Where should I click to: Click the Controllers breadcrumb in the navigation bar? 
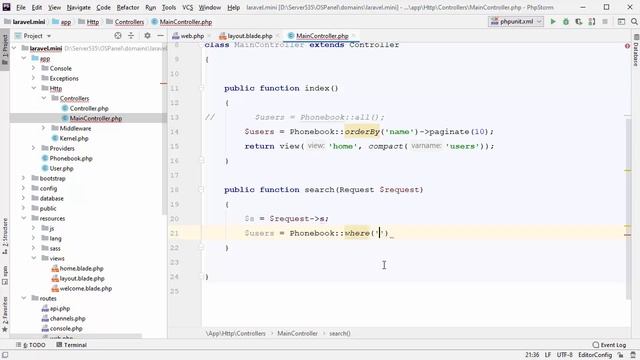pyautogui.click(x=129, y=22)
